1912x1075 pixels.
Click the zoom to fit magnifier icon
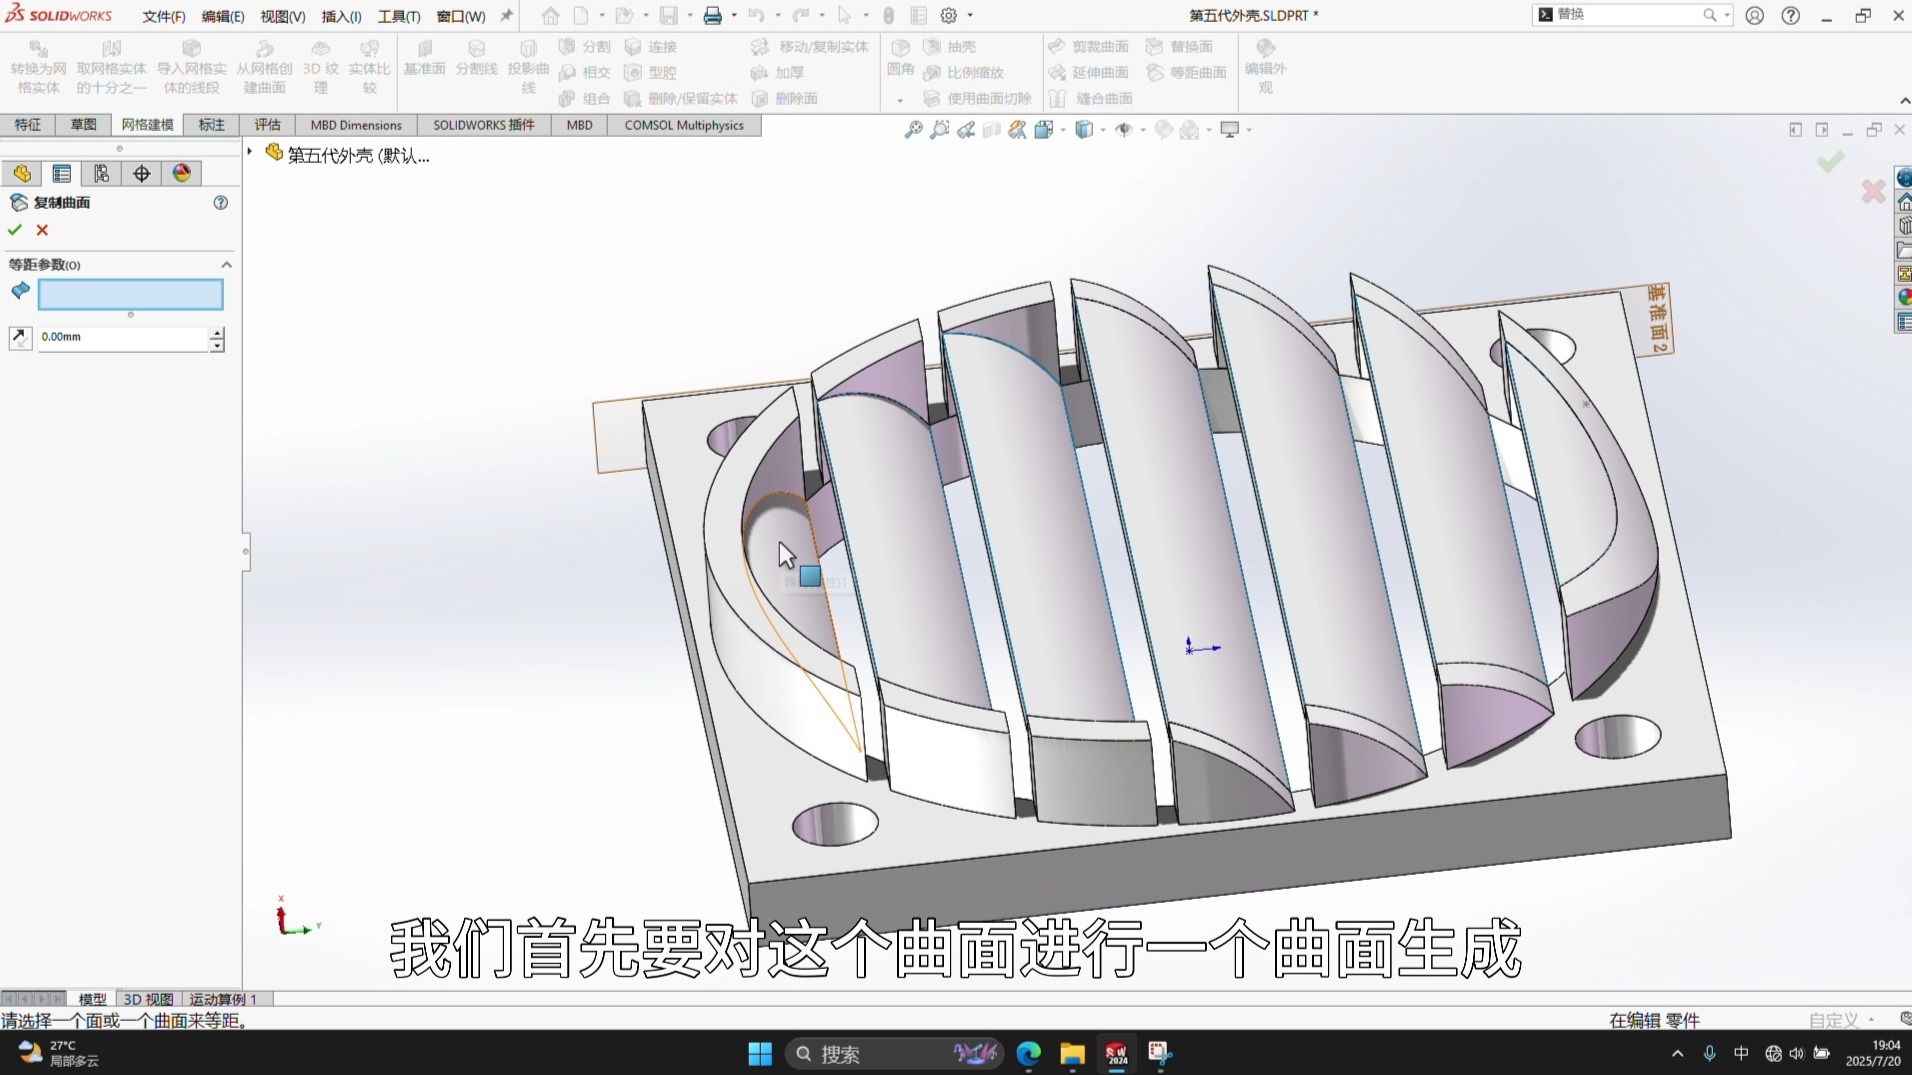(912, 130)
